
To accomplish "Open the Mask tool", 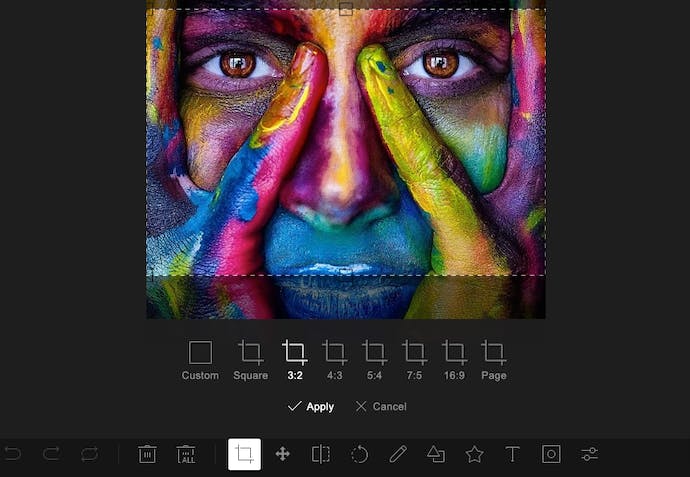I will (551, 454).
